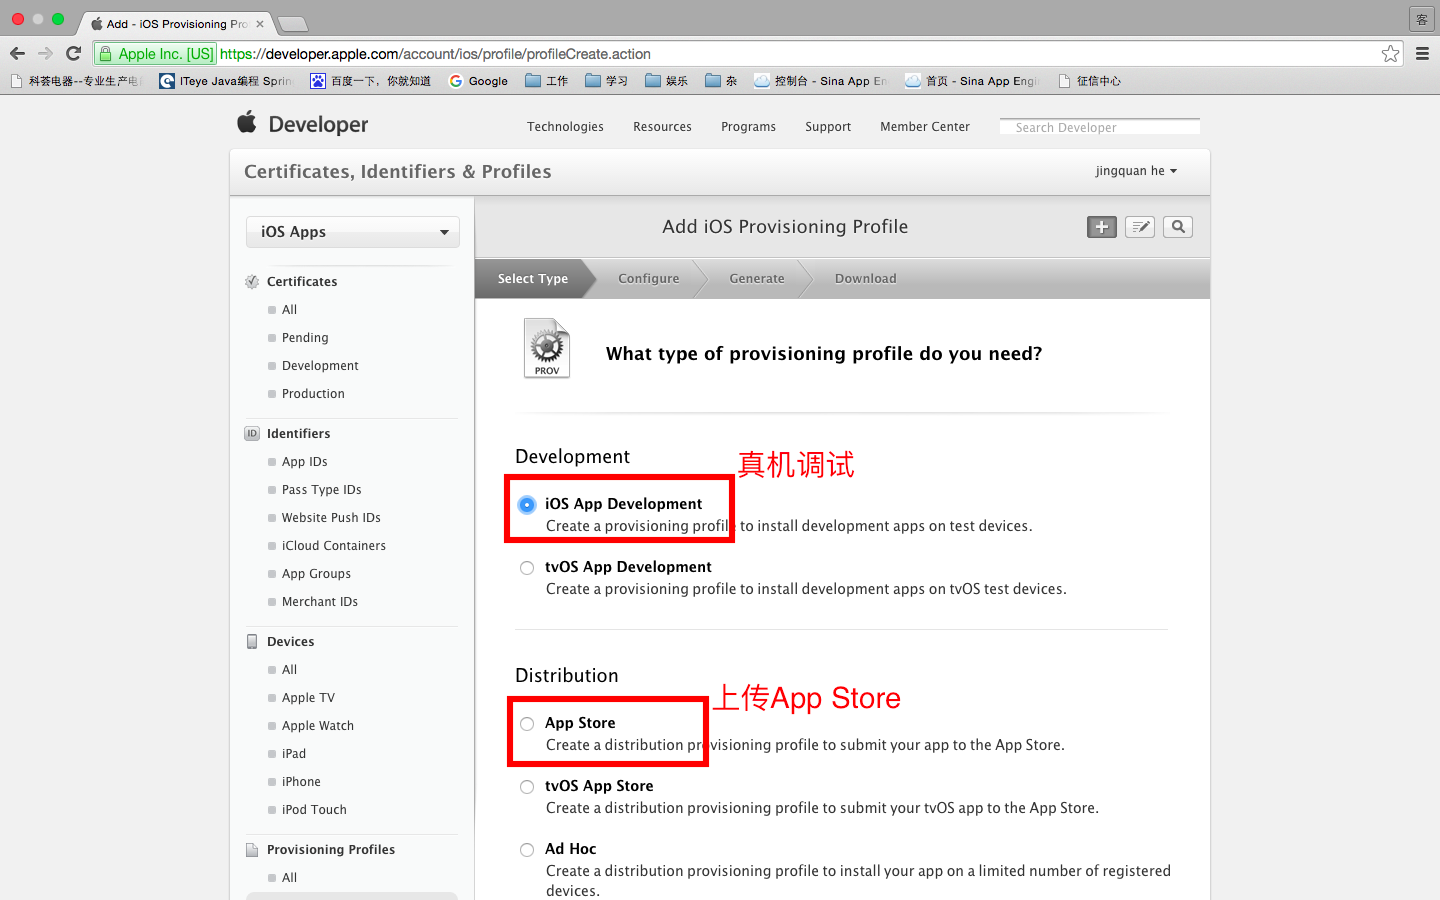Open the iOS Apps platform dropdown

click(353, 232)
